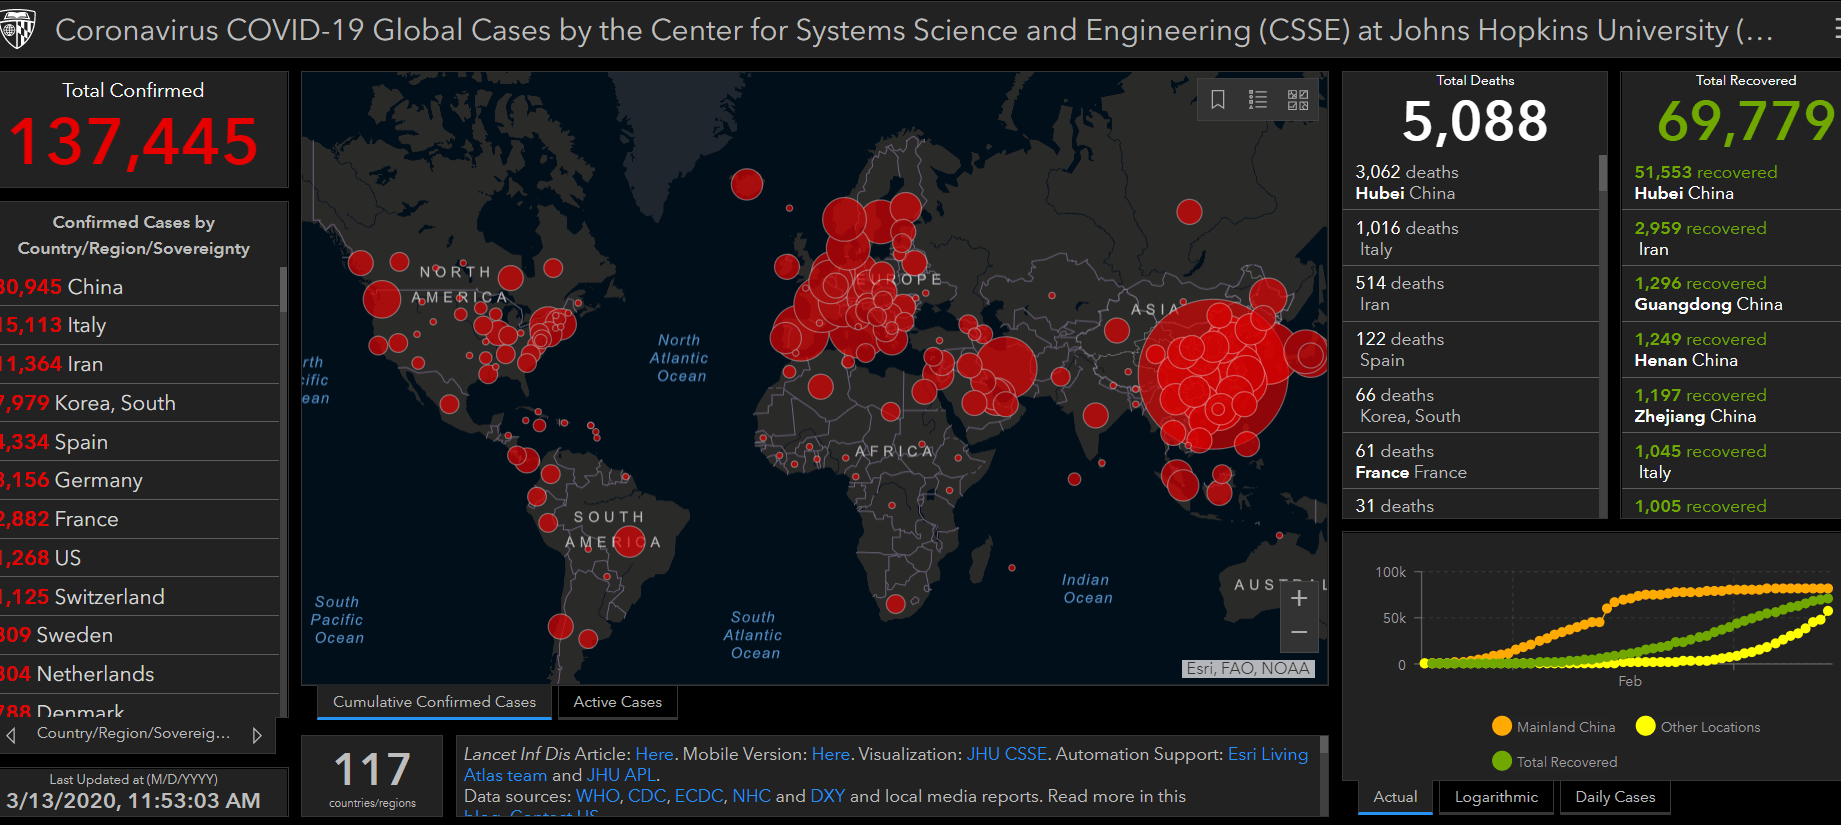The height and width of the screenshot is (825, 1841).
Task: Select Switzerland in confirmed cases list
Action: [140, 597]
